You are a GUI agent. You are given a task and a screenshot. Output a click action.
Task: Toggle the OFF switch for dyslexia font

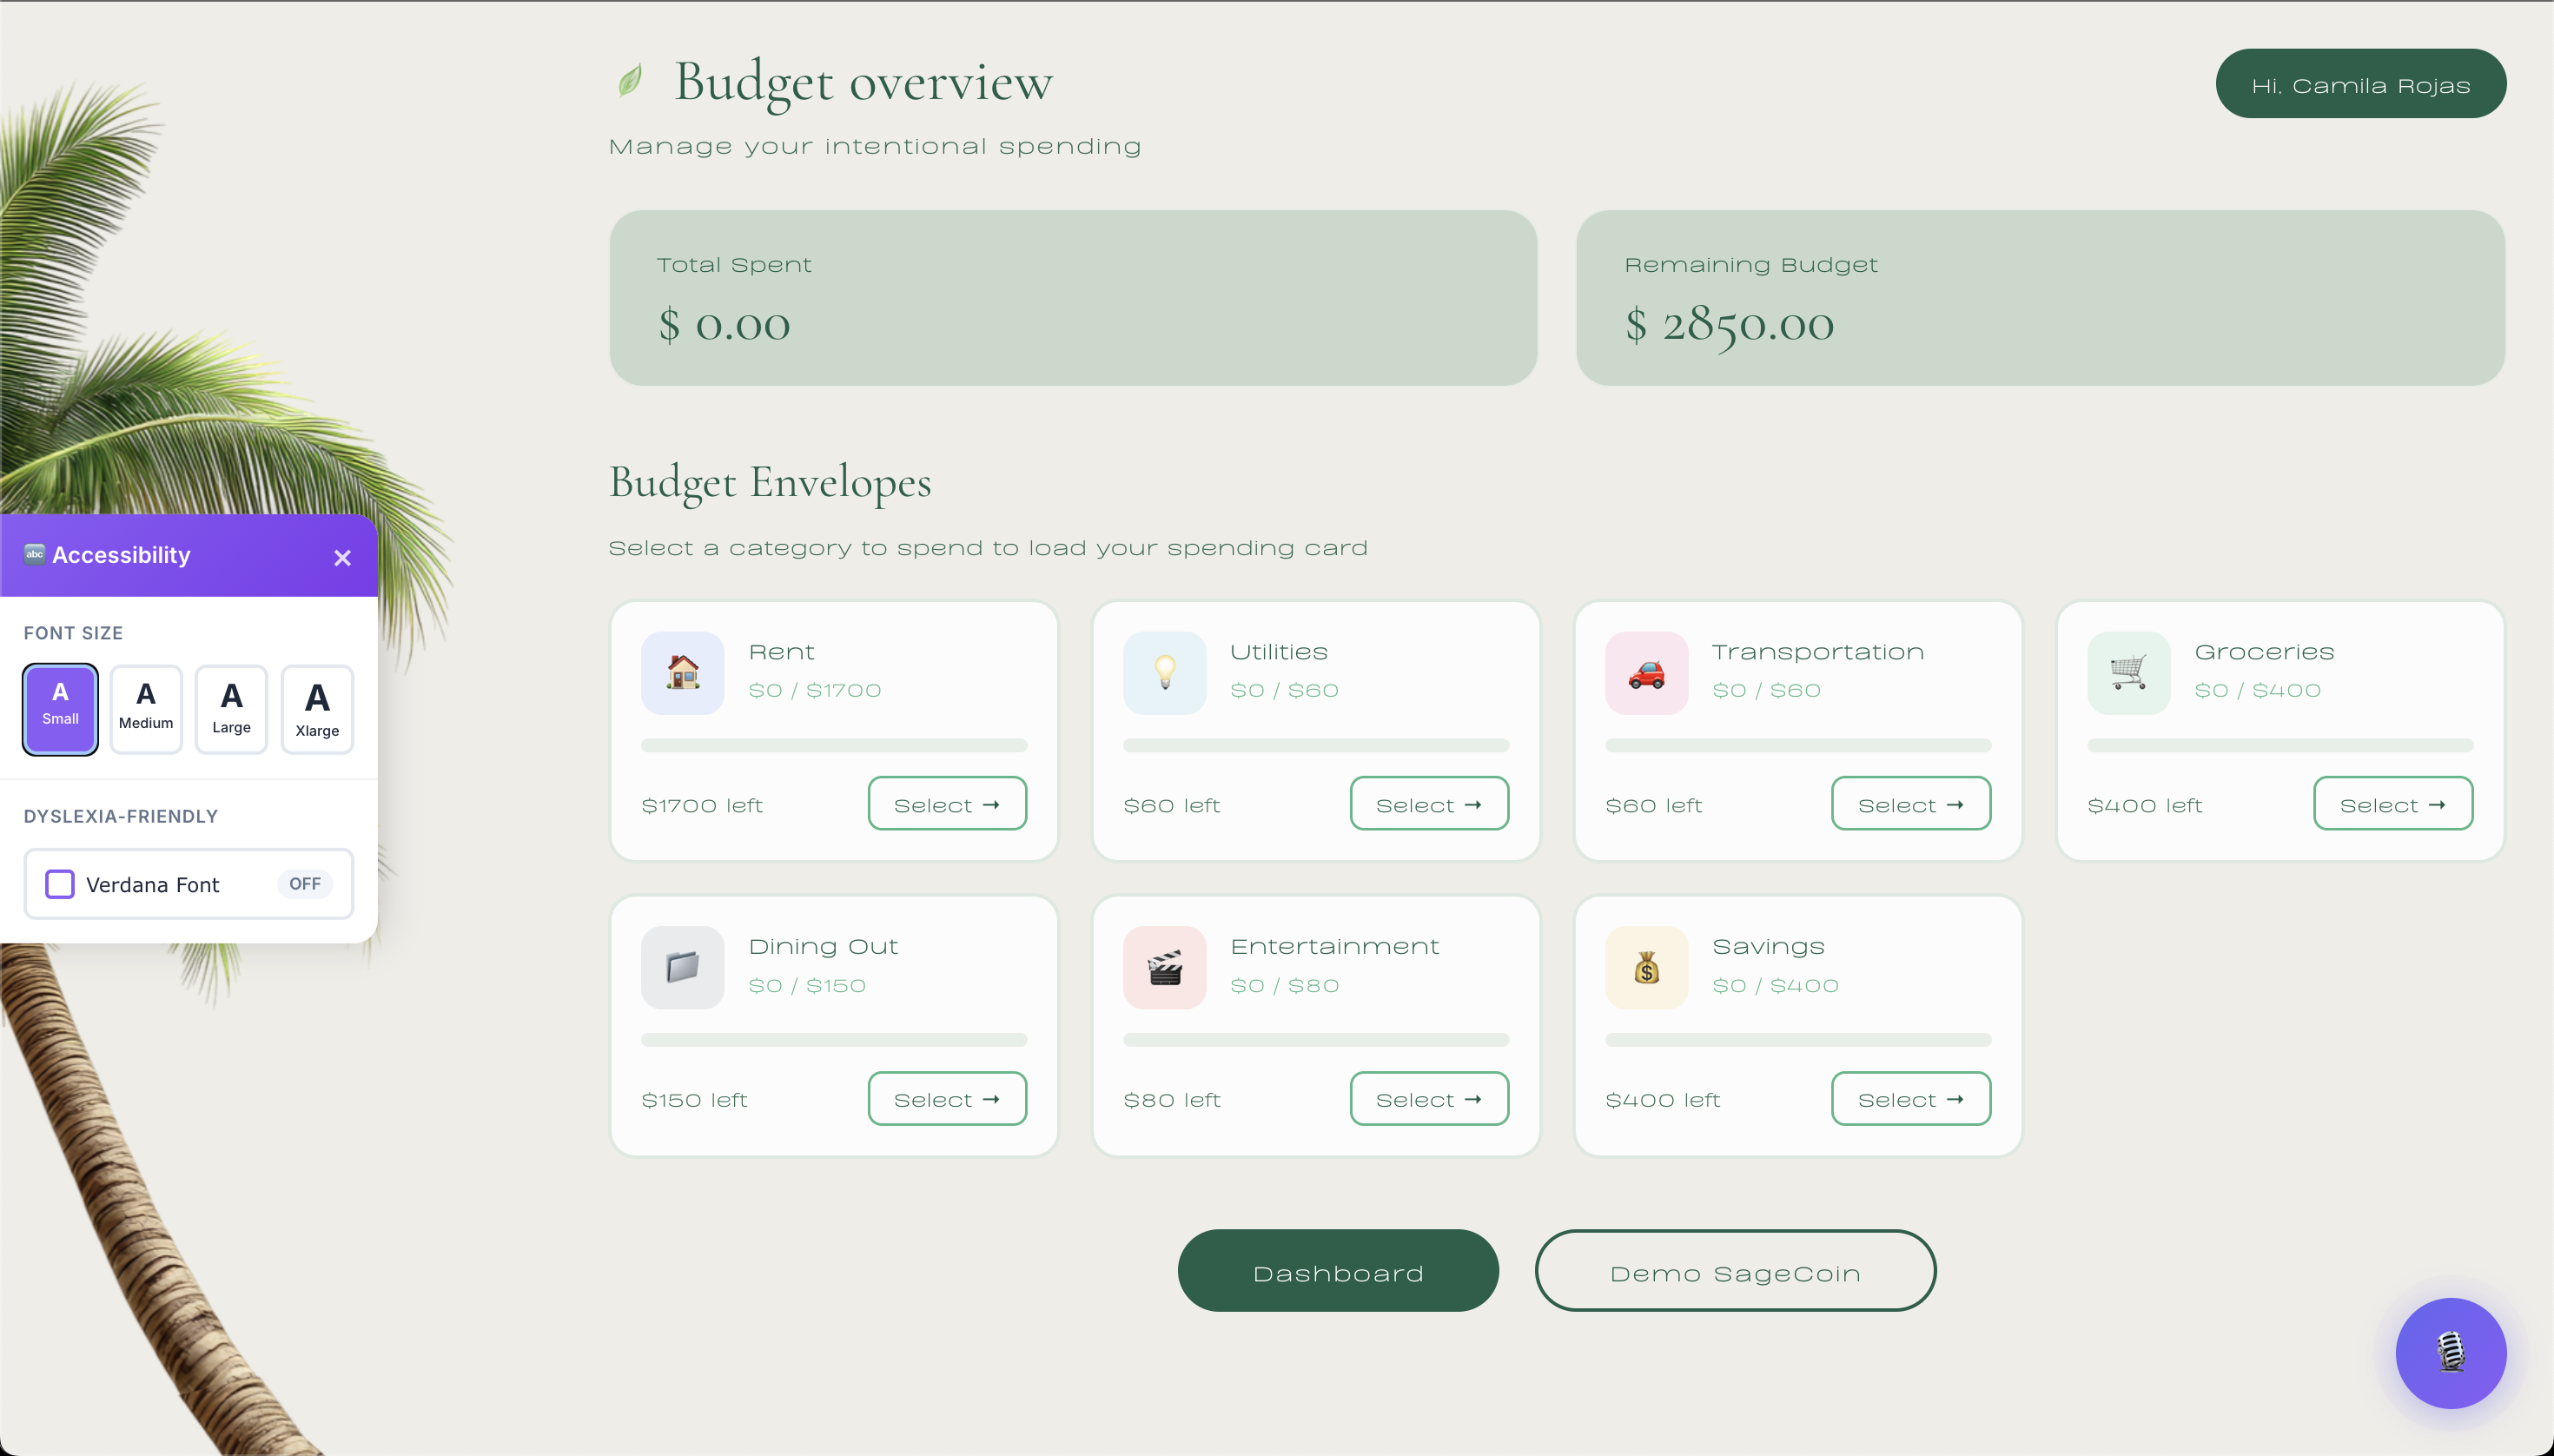304,884
